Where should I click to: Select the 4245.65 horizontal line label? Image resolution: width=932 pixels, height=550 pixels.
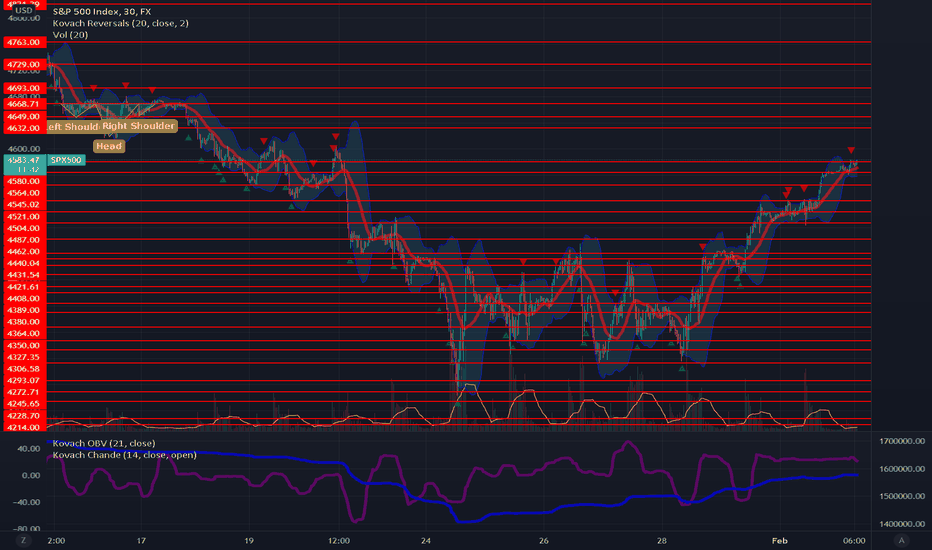point(24,404)
